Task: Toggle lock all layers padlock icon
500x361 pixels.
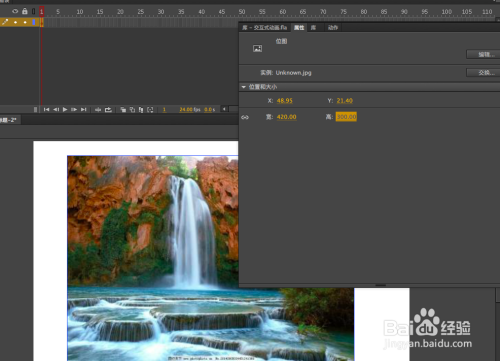Action: click(25, 11)
